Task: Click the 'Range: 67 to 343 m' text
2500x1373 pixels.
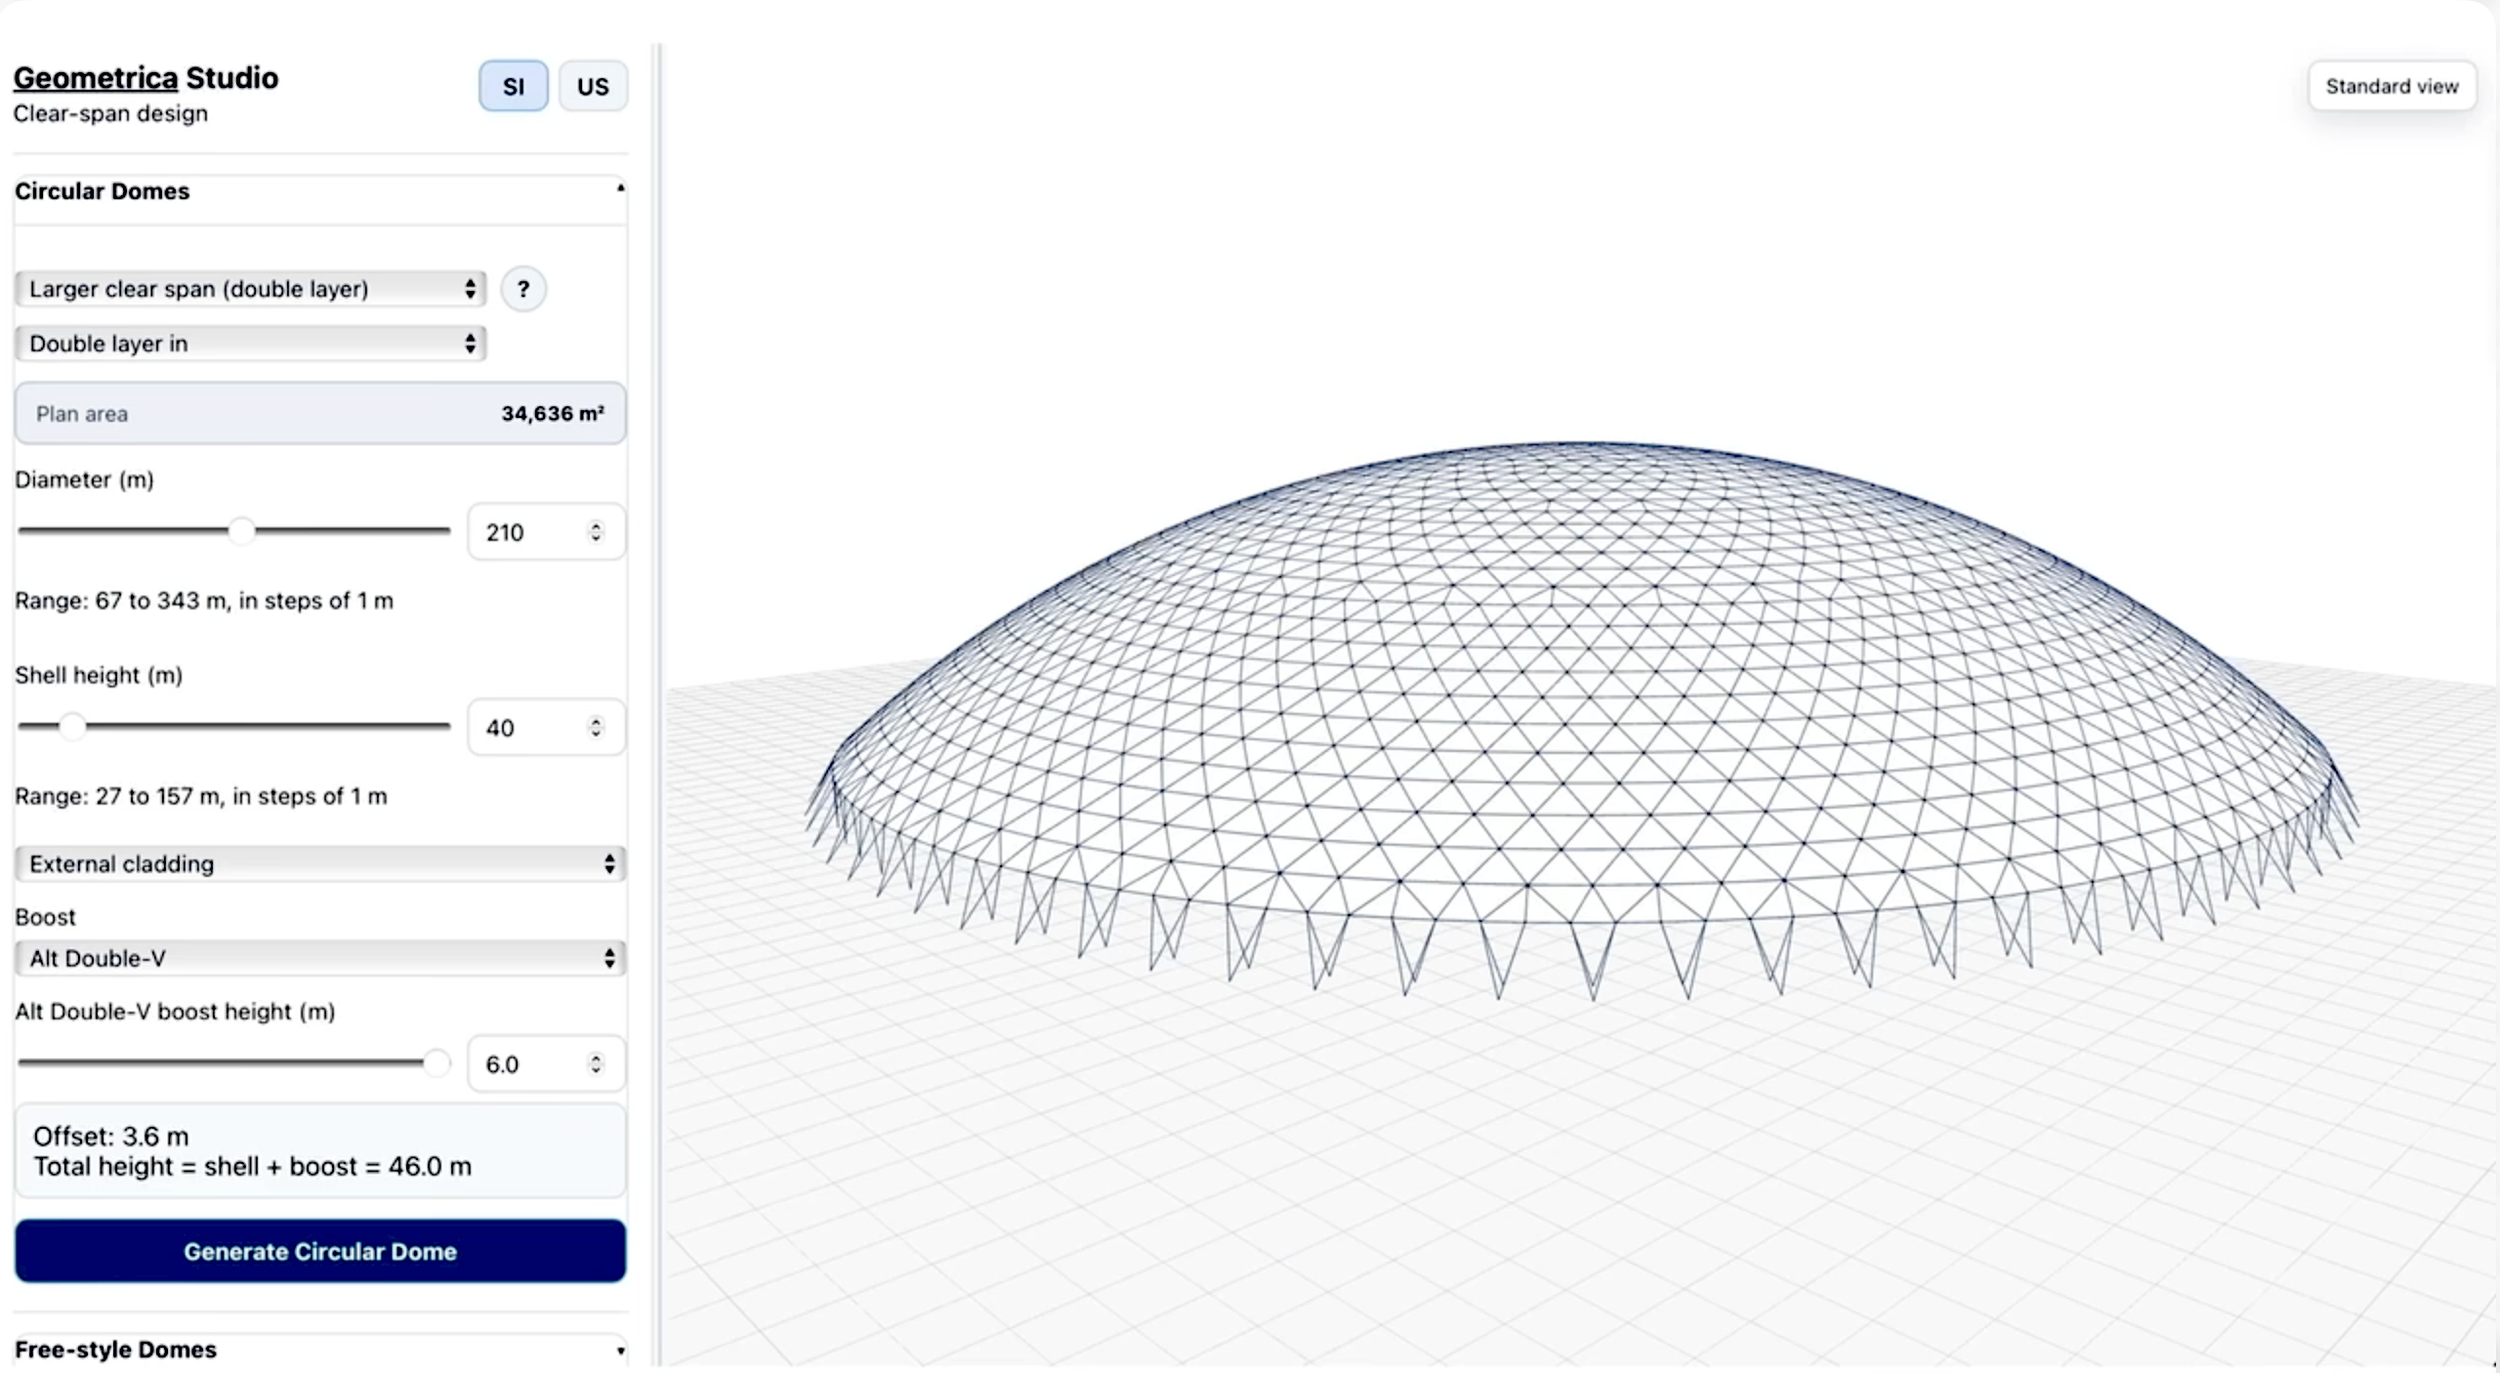Action: pos(204,601)
